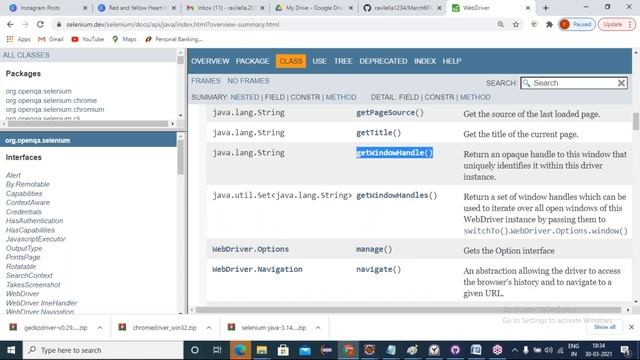
Task: Click the Paused profile button
Action: (577, 24)
